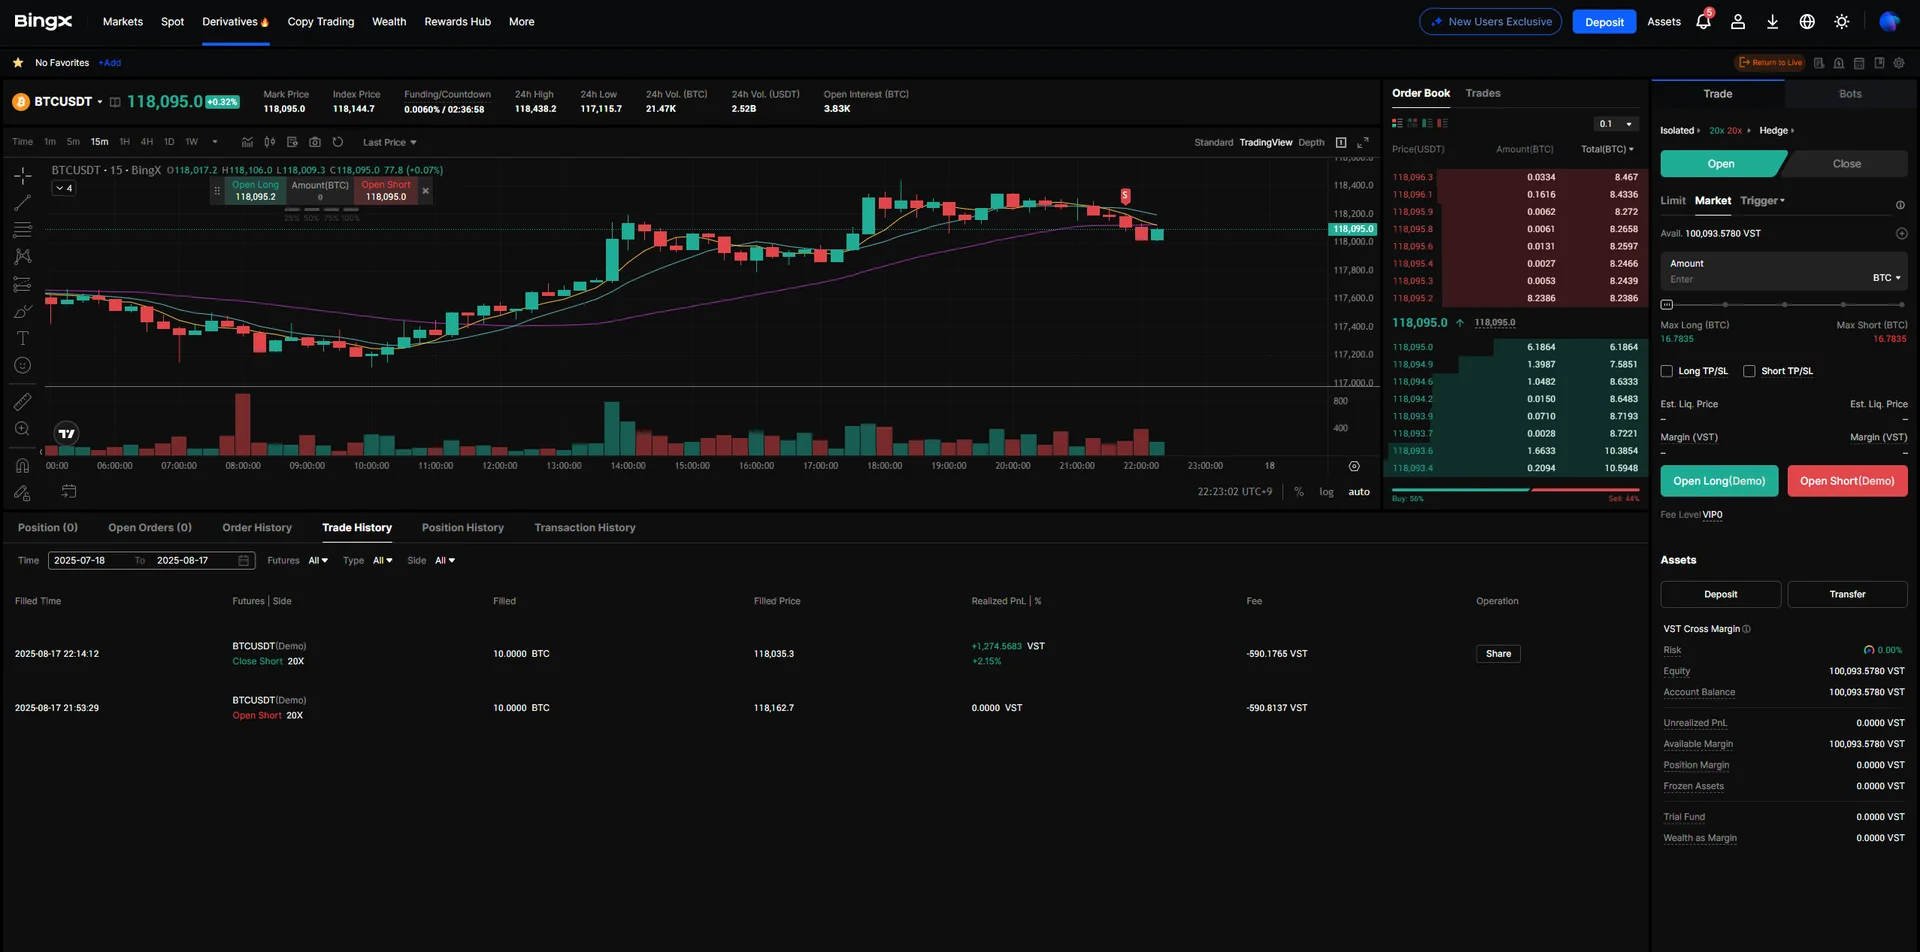
Task: Click the Open Short(Demo) button
Action: click(x=1847, y=481)
